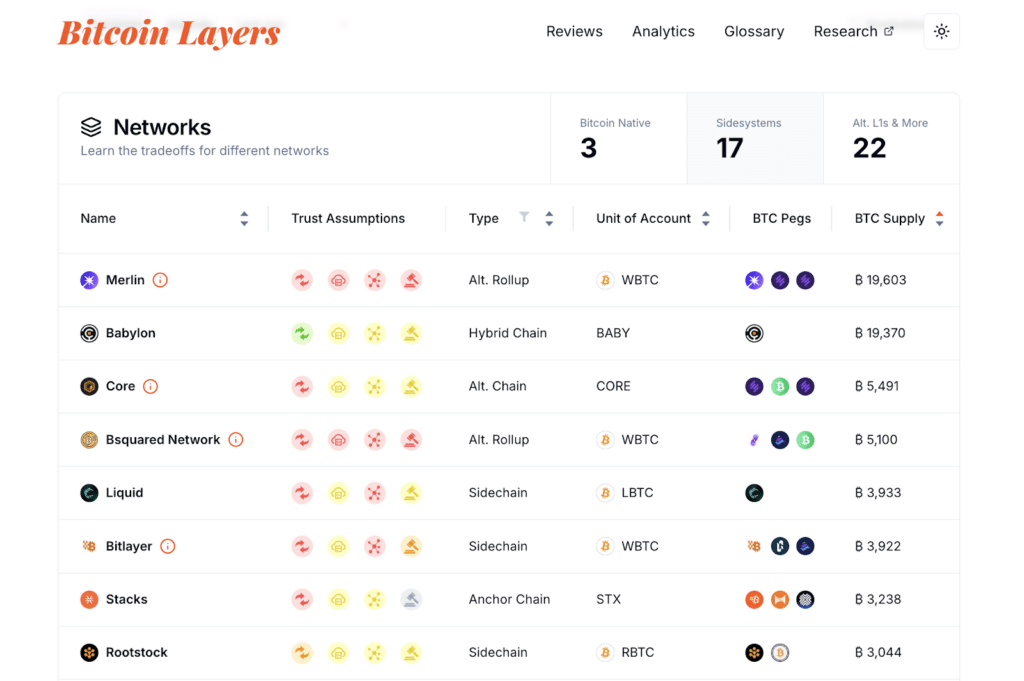Select Rootstock's RBTC unit of account

point(625,652)
